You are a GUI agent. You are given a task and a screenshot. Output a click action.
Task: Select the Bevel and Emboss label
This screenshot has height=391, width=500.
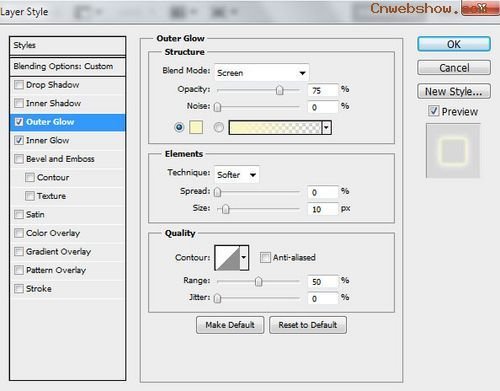pos(60,159)
